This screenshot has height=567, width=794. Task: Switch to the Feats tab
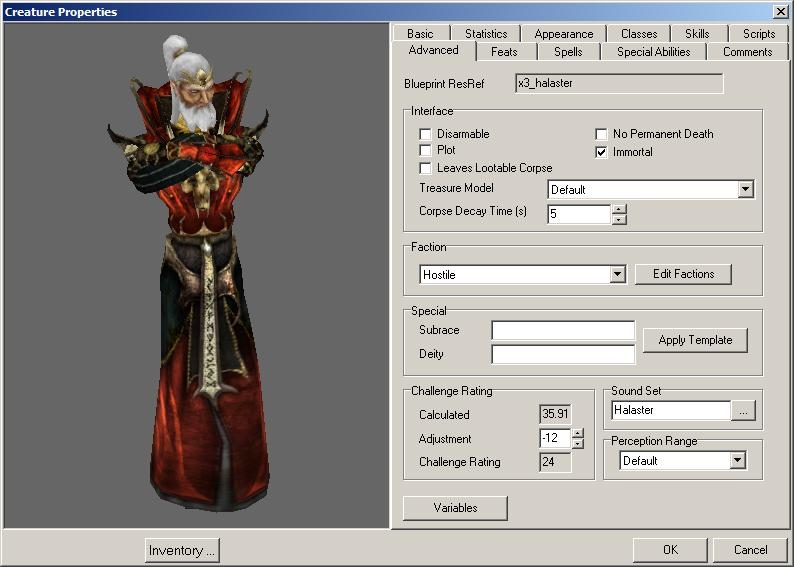click(x=504, y=52)
